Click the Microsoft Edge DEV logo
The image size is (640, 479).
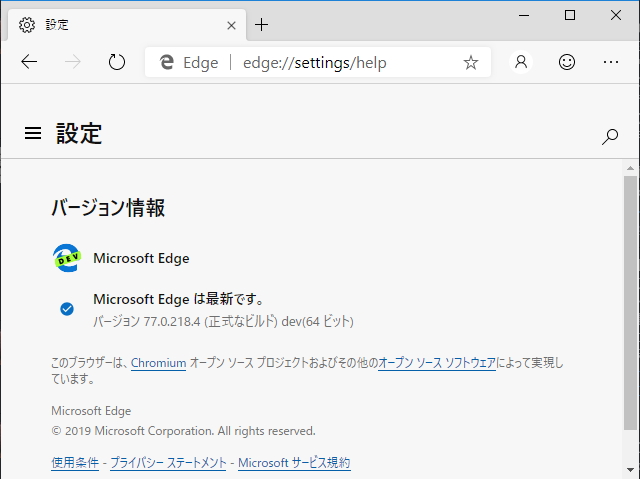click(67, 258)
